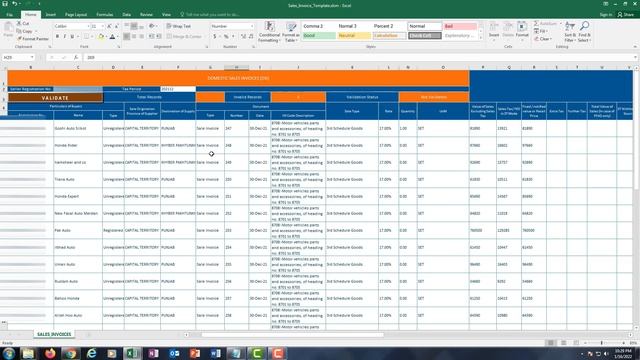Launch Firefox from the taskbar
640x360 pixels.
[x=50, y=353]
